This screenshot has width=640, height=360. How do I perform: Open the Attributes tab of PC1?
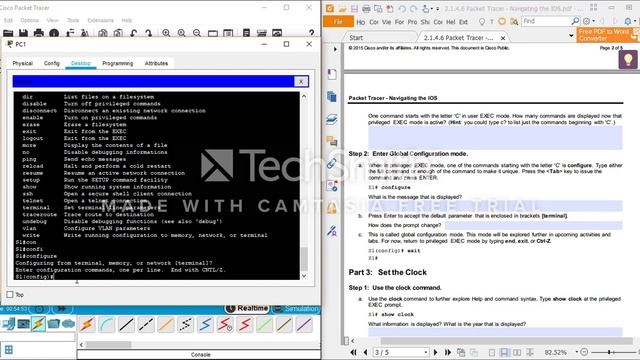pyautogui.click(x=156, y=63)
